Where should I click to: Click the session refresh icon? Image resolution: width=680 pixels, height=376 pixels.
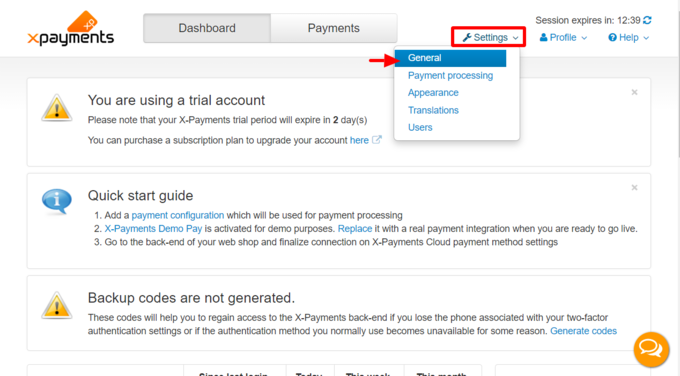pos(647,20)
